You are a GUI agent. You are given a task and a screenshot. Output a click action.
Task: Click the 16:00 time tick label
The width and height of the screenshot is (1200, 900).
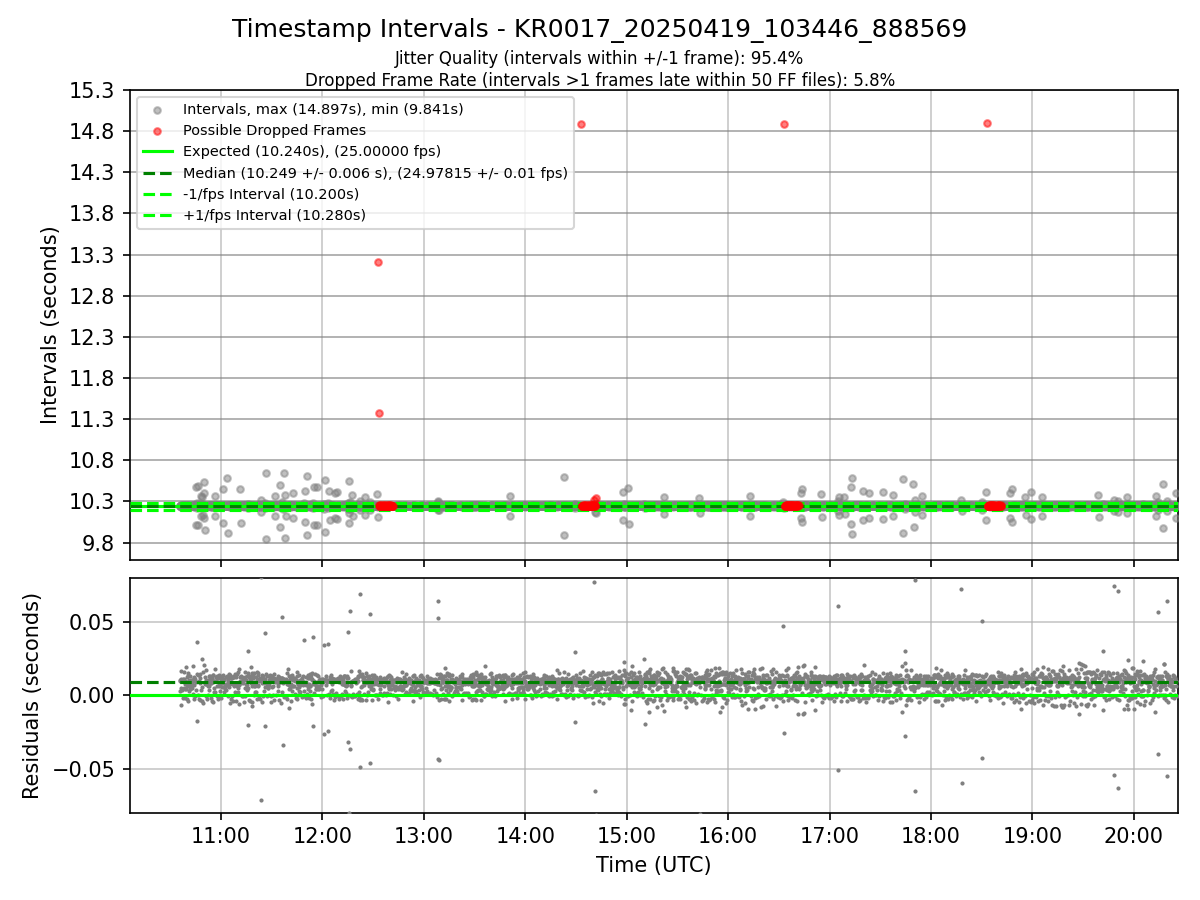pos(728,835)
